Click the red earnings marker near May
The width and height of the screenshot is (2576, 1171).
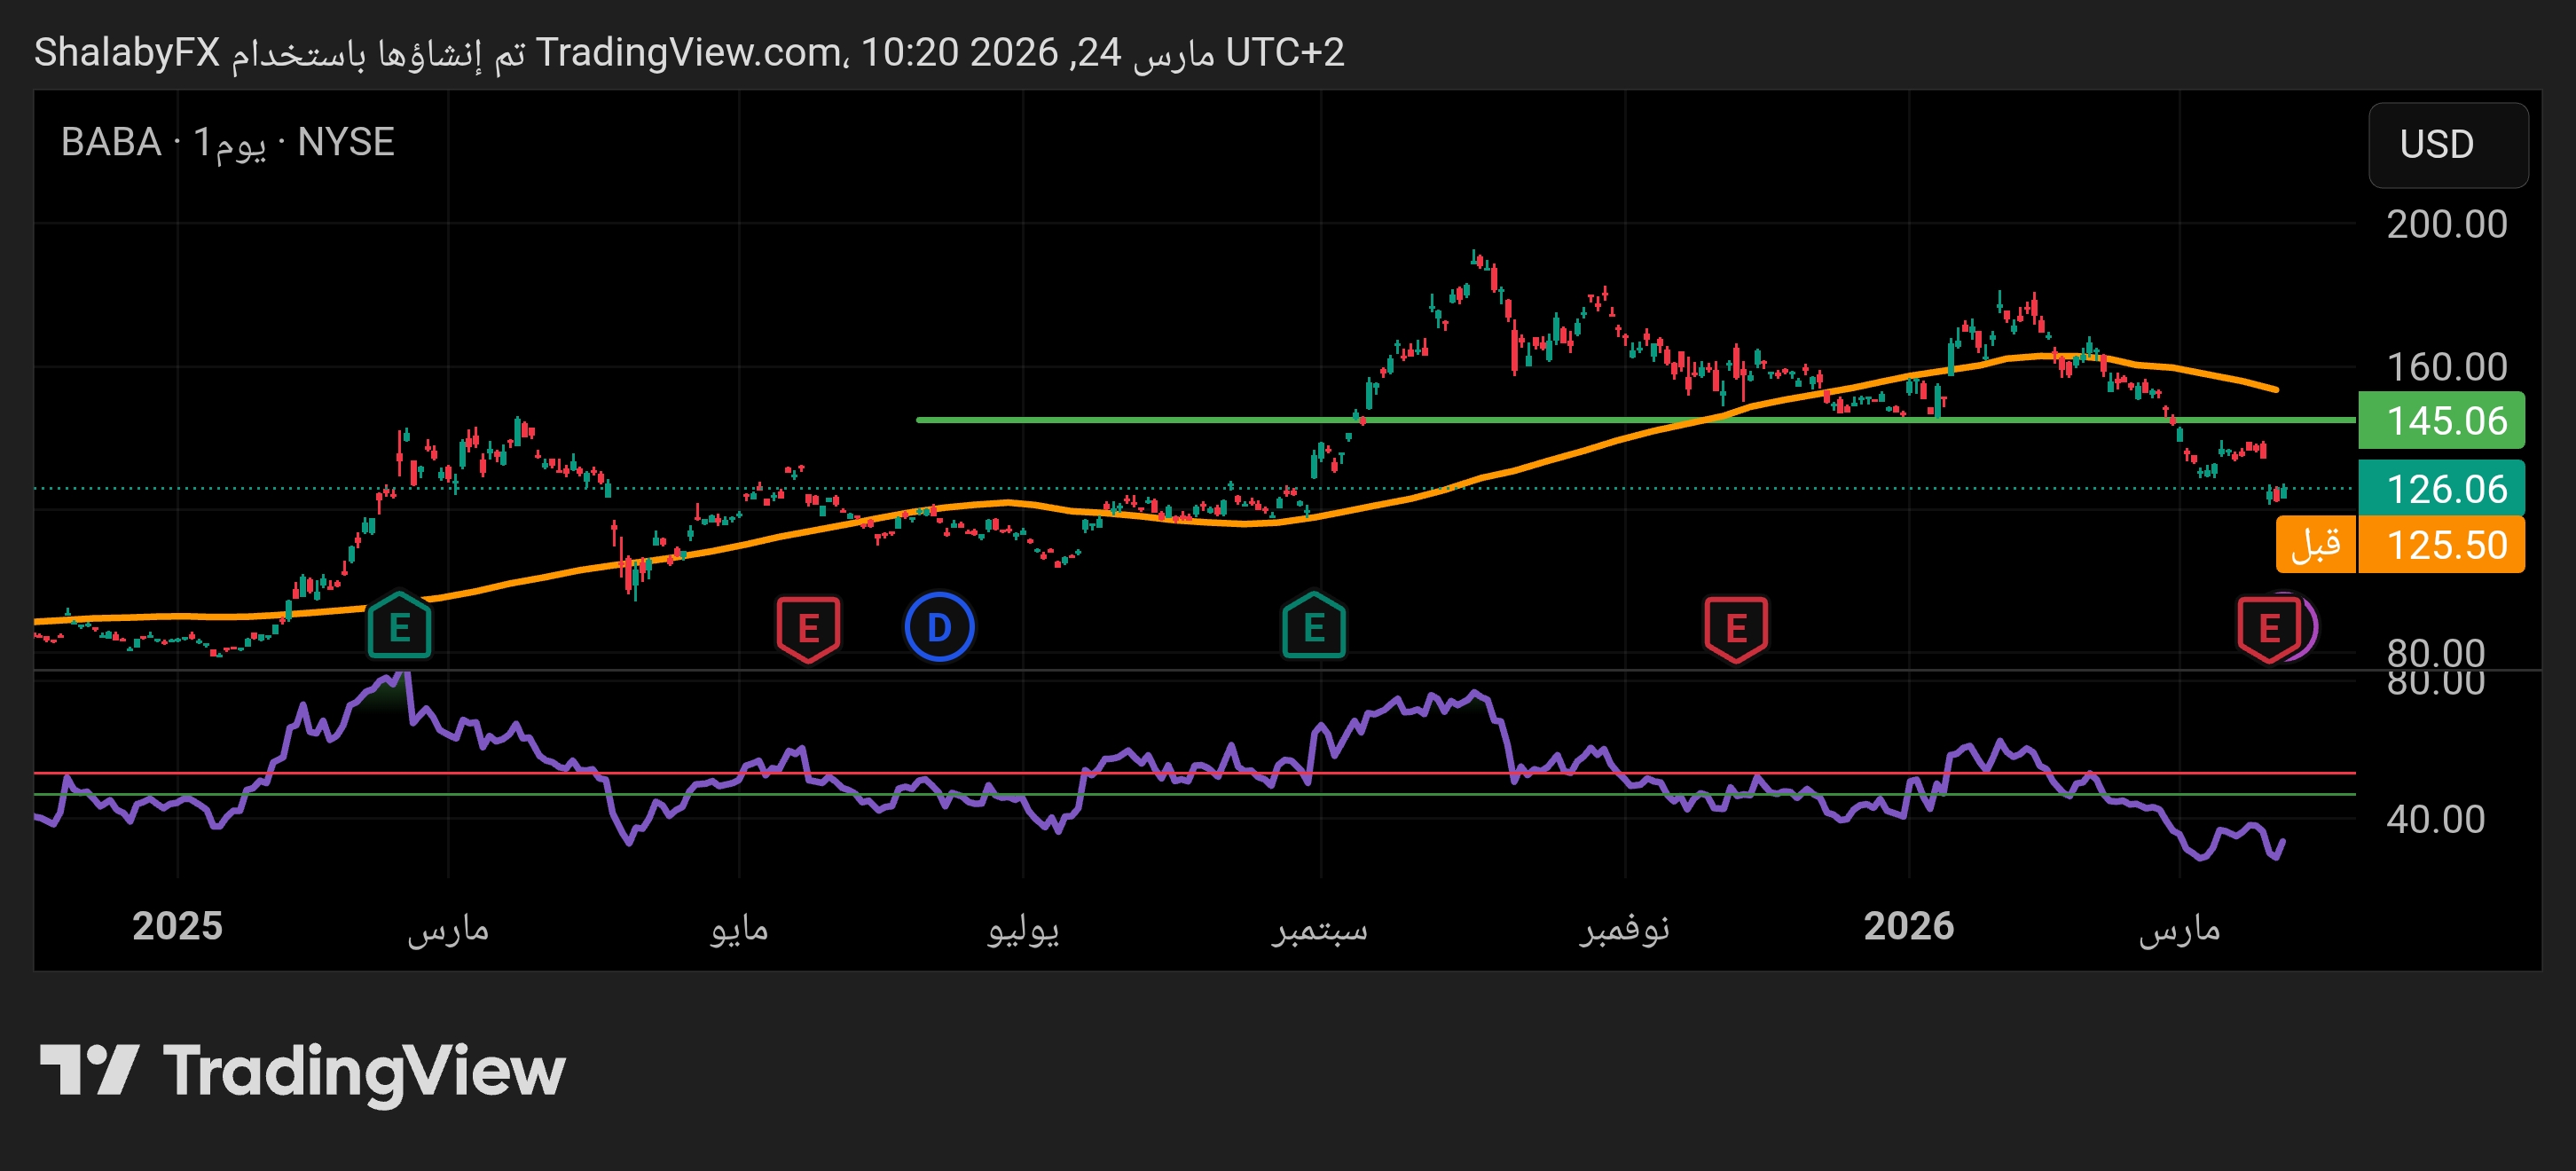808,628
